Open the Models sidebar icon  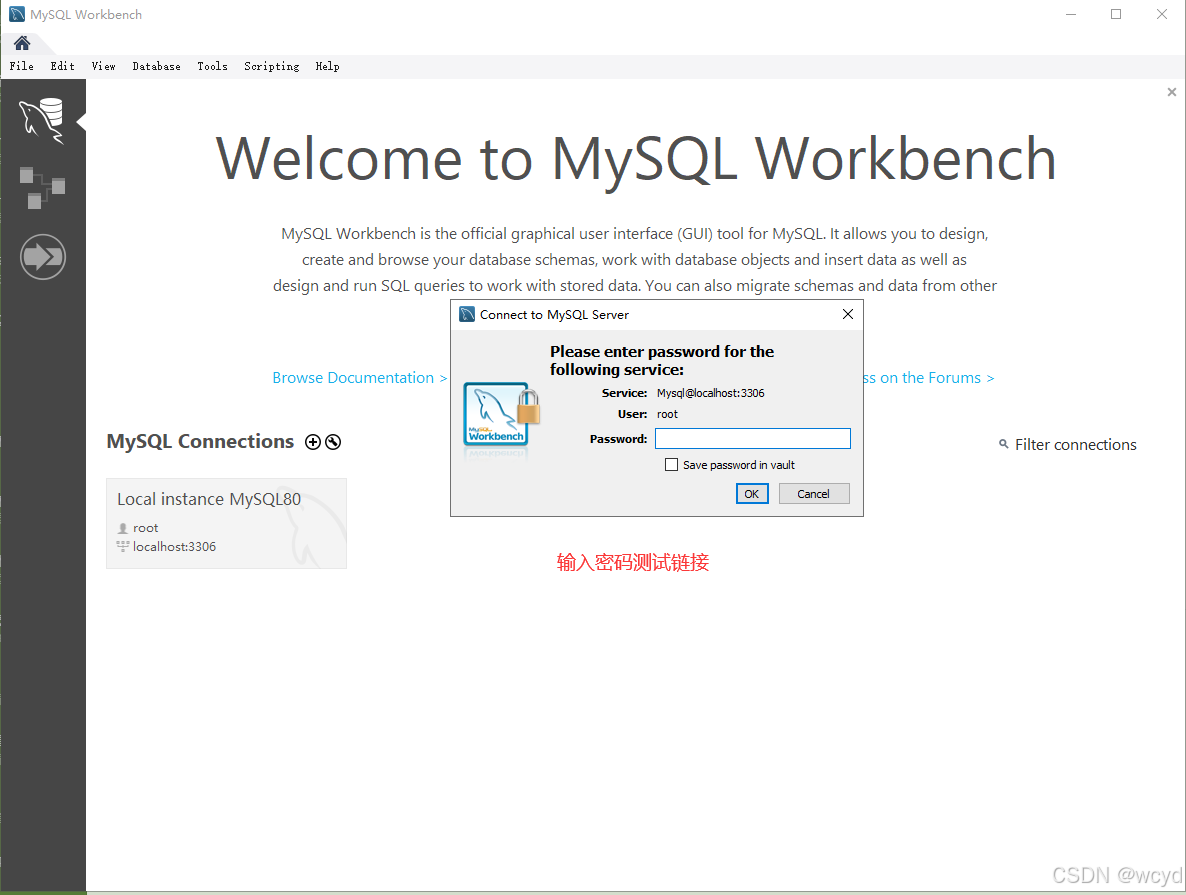[x=42, y=188]
